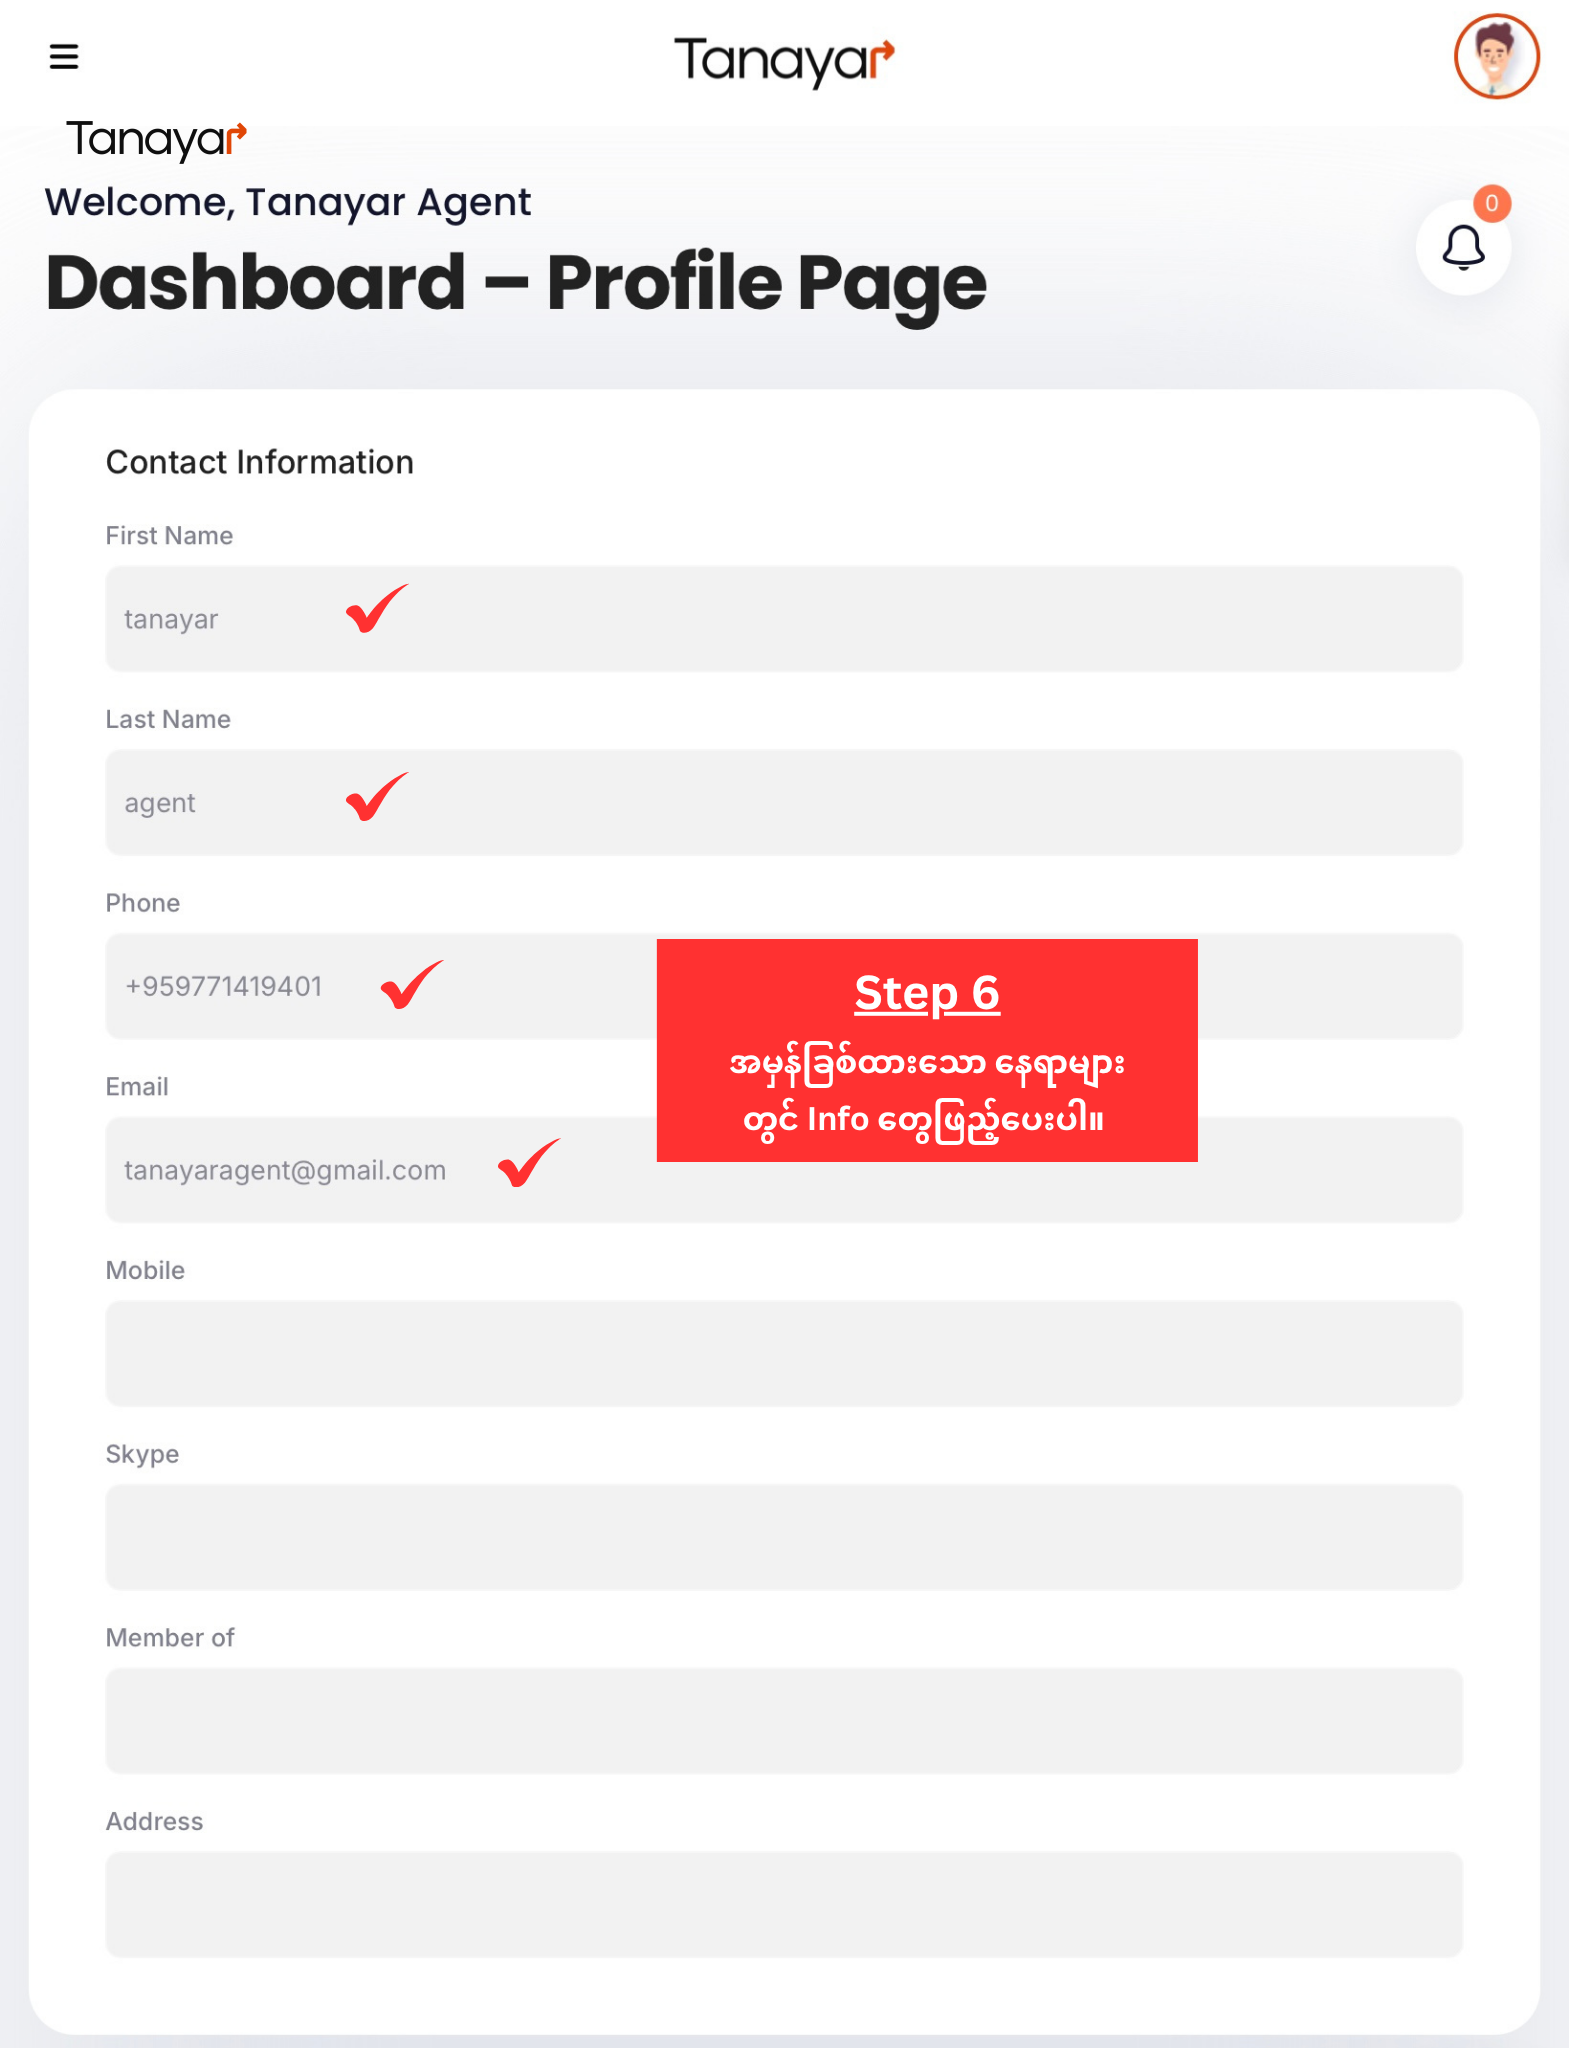Focus the First Name input field
The height and width of the screenshot is (2048, 1569).
click(900, 619)
